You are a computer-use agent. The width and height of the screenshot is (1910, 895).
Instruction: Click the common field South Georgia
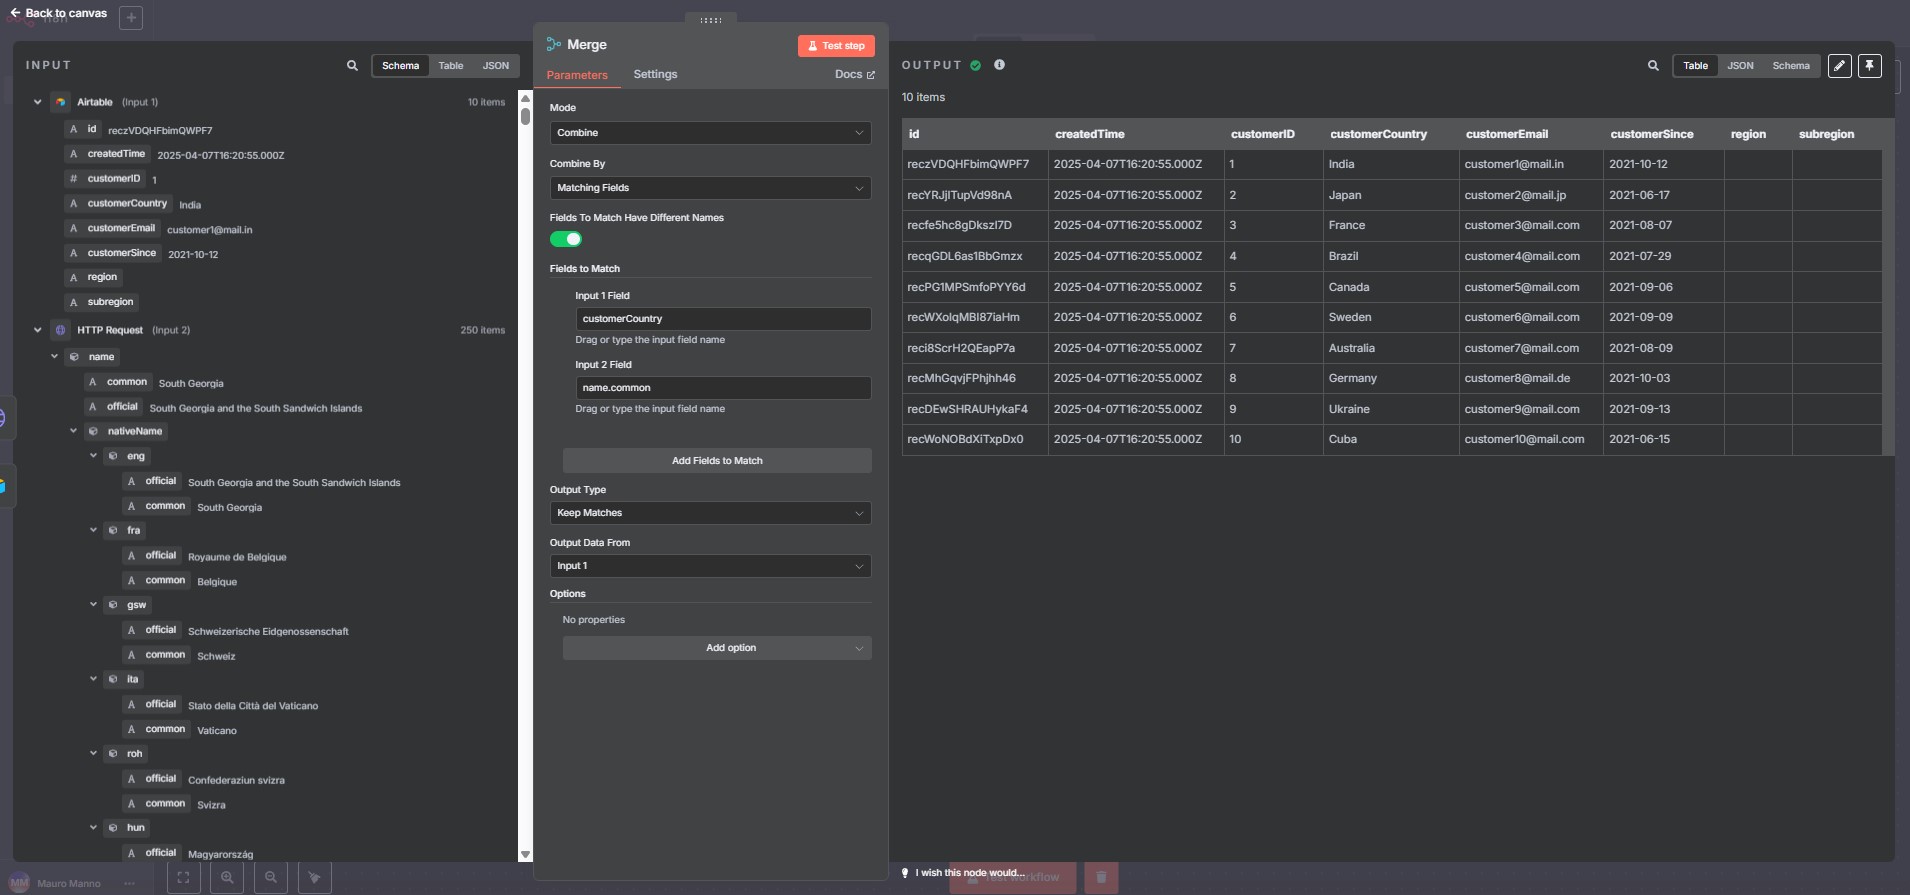point(127,382)
